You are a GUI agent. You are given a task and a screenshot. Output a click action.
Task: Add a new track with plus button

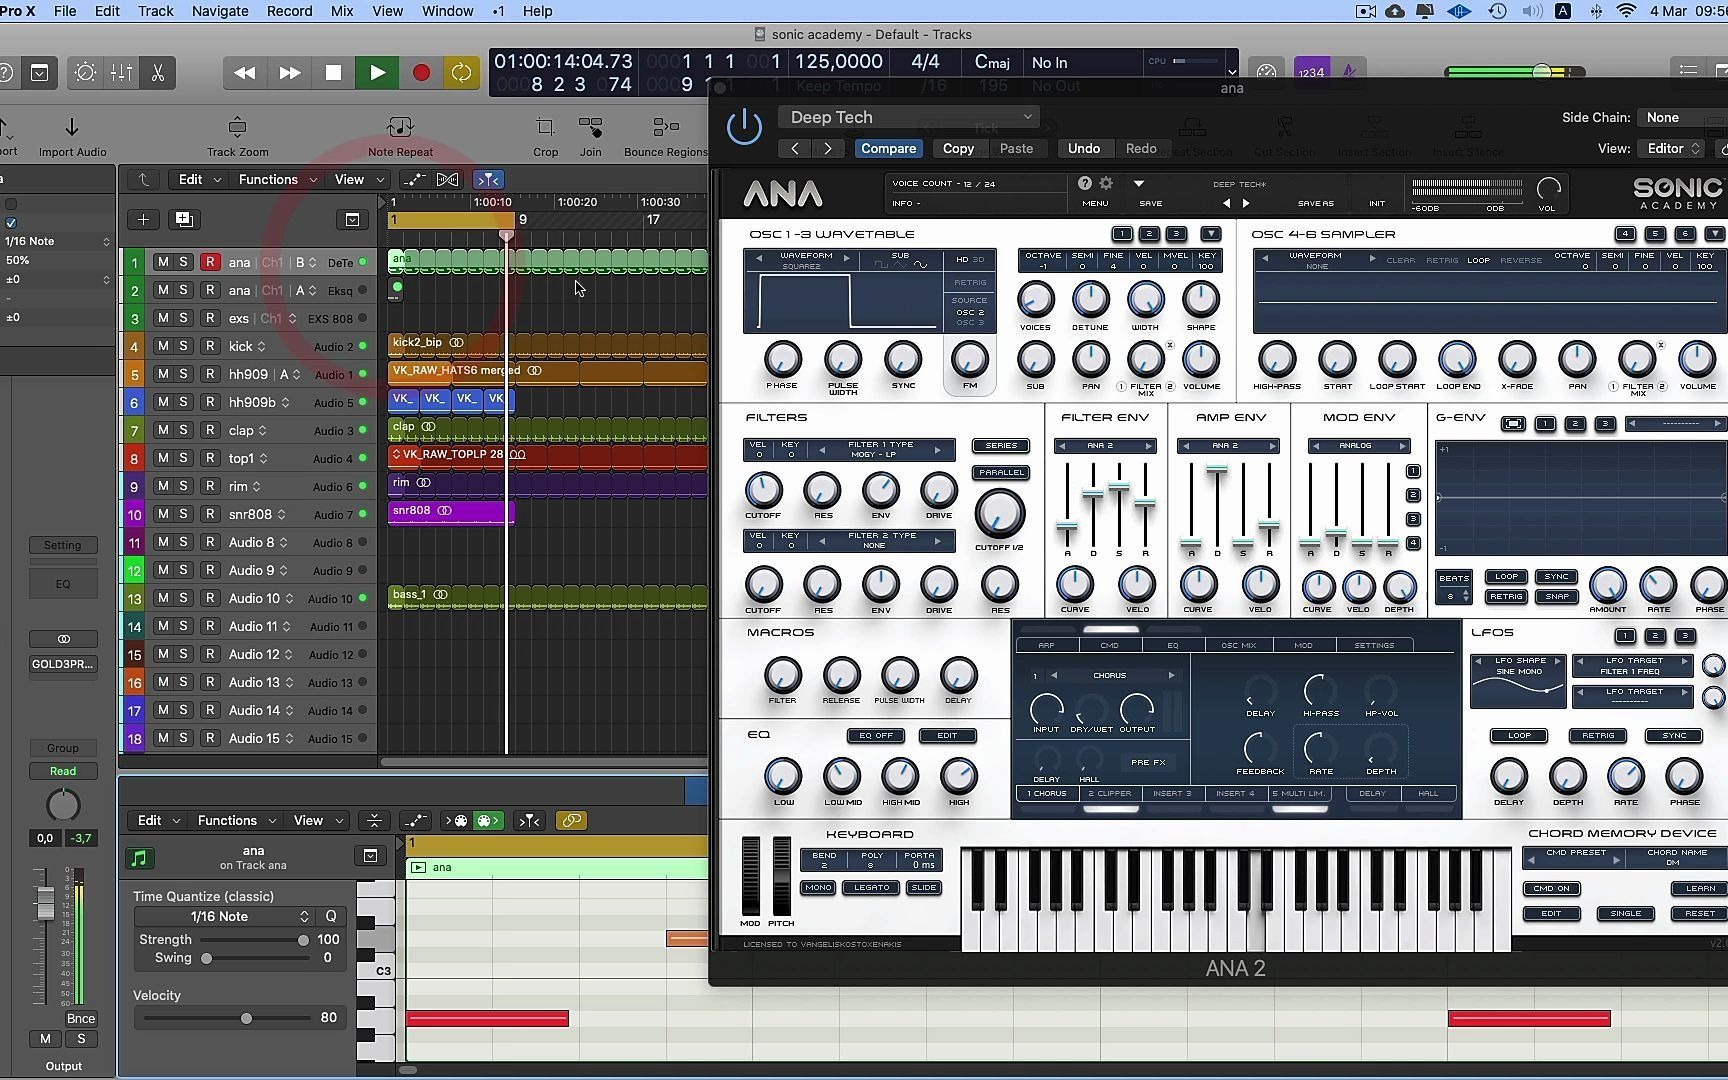tap(143, 219)
